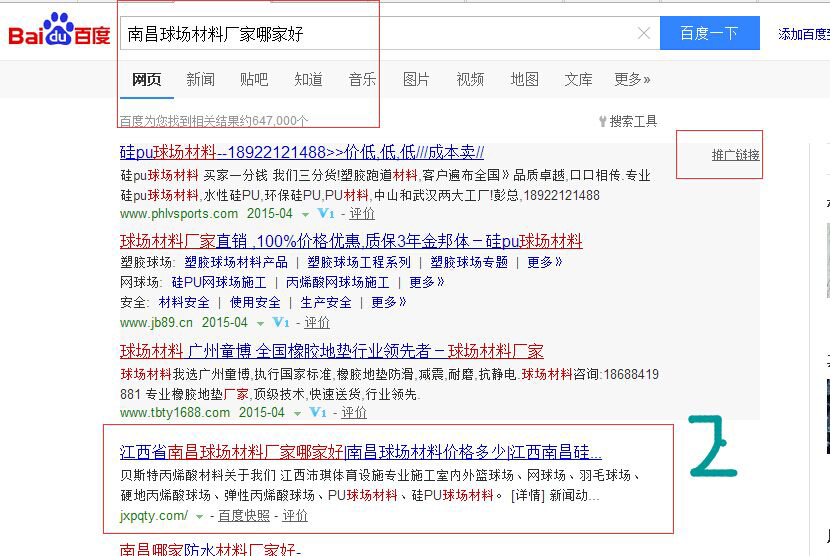Open 塑胶球场专题 sublink
Screen dimensions: 830x556
click(469, 262)
